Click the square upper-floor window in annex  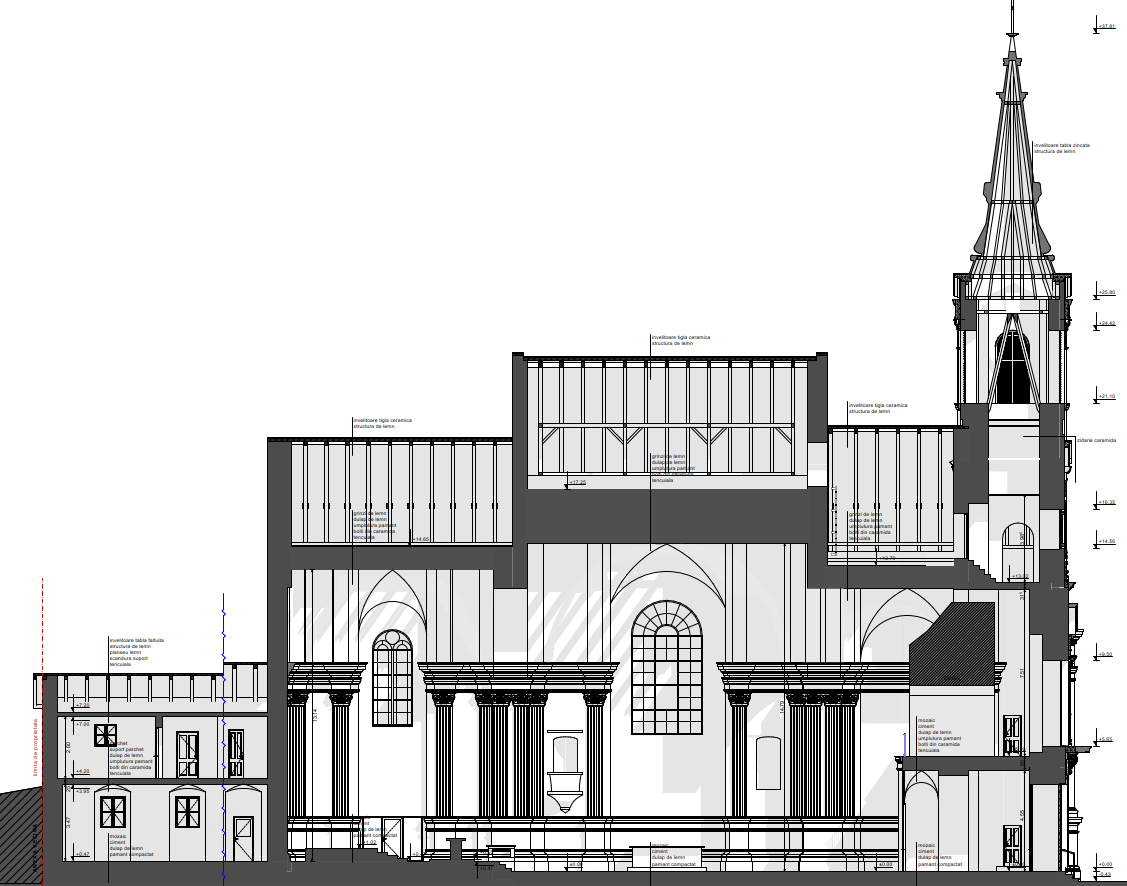105,735
